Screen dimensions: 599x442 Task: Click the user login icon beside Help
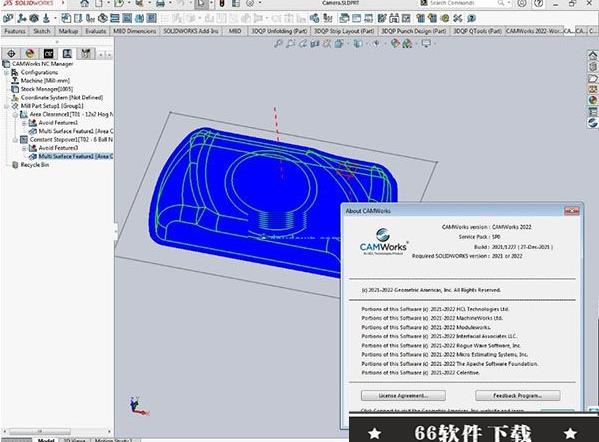[x=521, y=3]
